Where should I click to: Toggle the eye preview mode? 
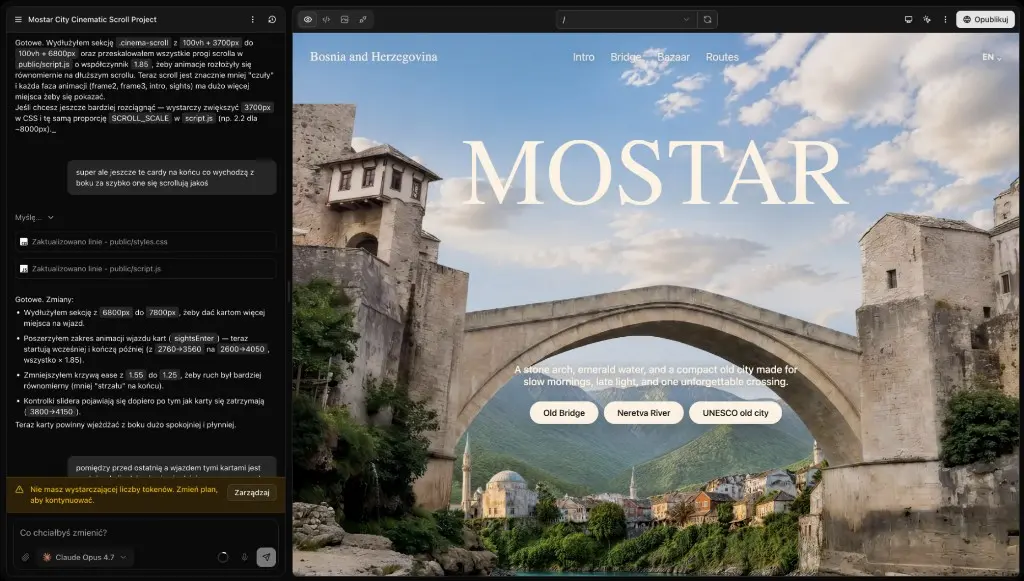(308, 20)
